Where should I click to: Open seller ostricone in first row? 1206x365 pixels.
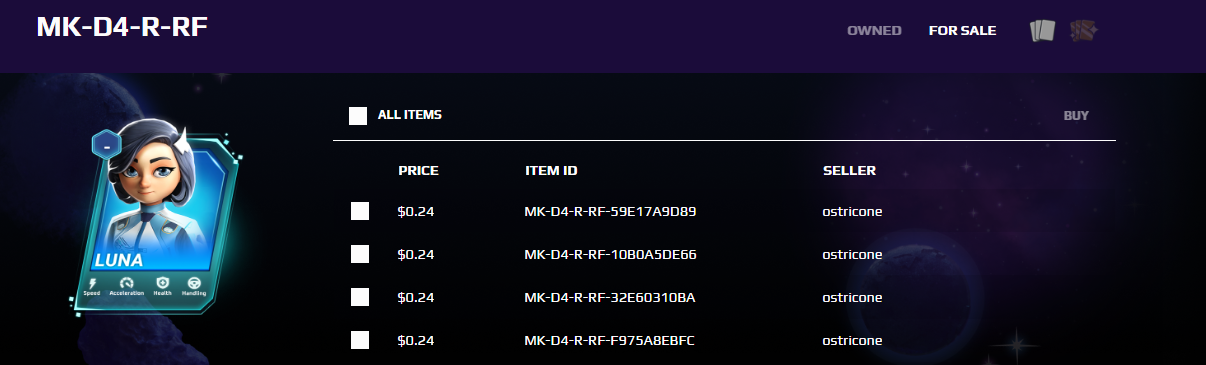click(x=852, y=211)
